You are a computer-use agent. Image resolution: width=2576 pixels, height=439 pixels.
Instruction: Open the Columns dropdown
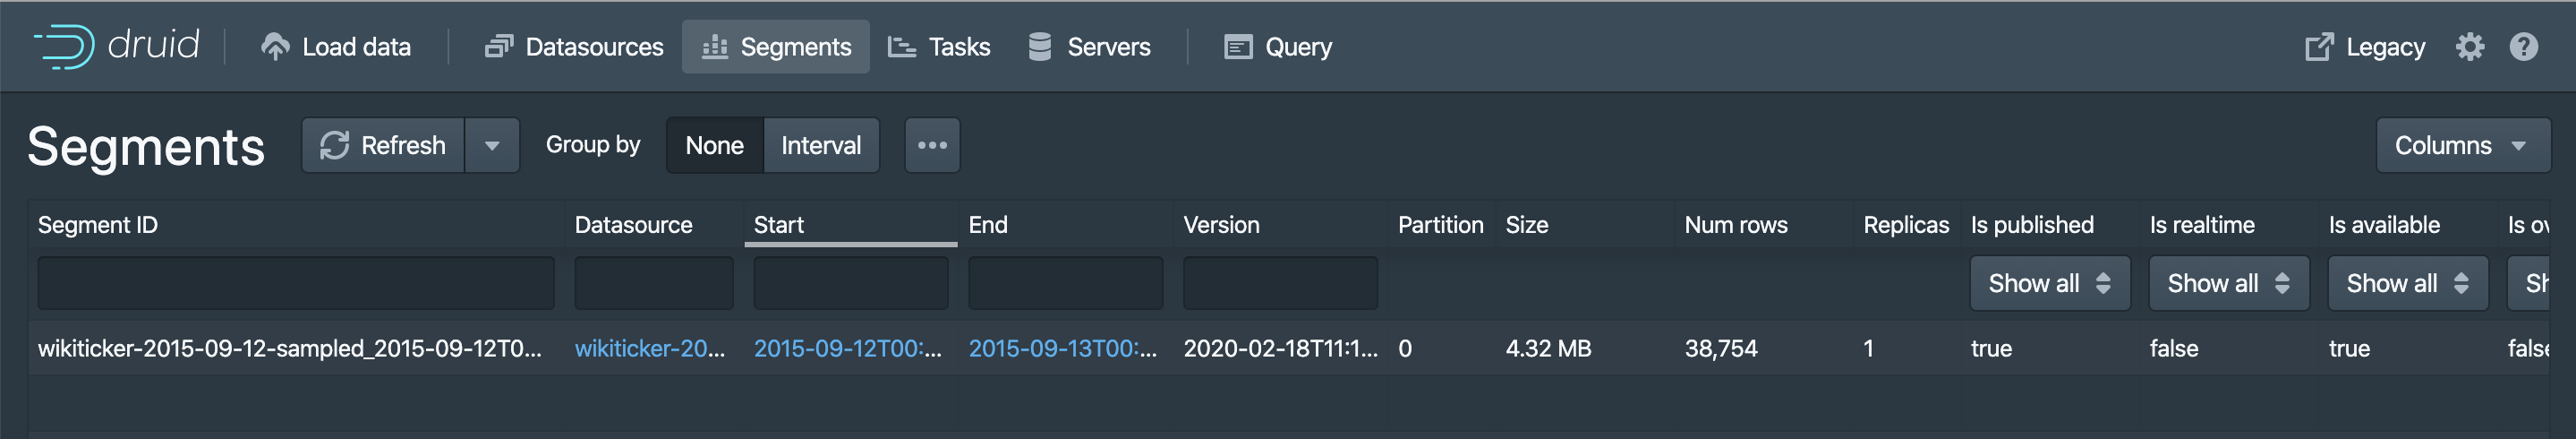2461,145
